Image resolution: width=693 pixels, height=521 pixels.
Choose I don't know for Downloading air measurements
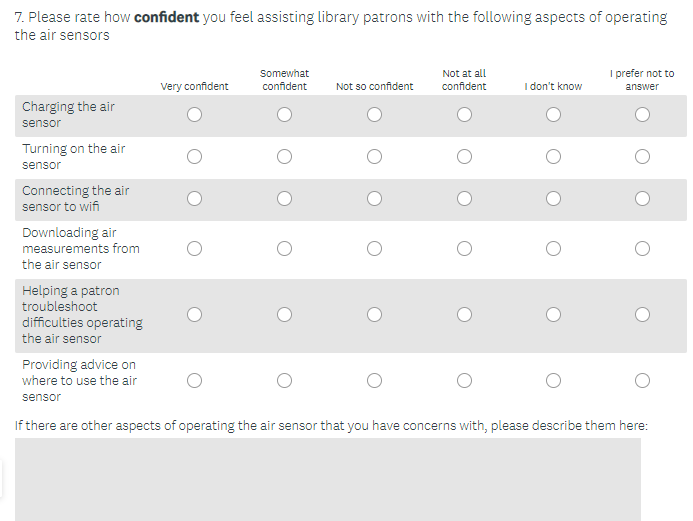pyautogui.click(x=553, y=248)
